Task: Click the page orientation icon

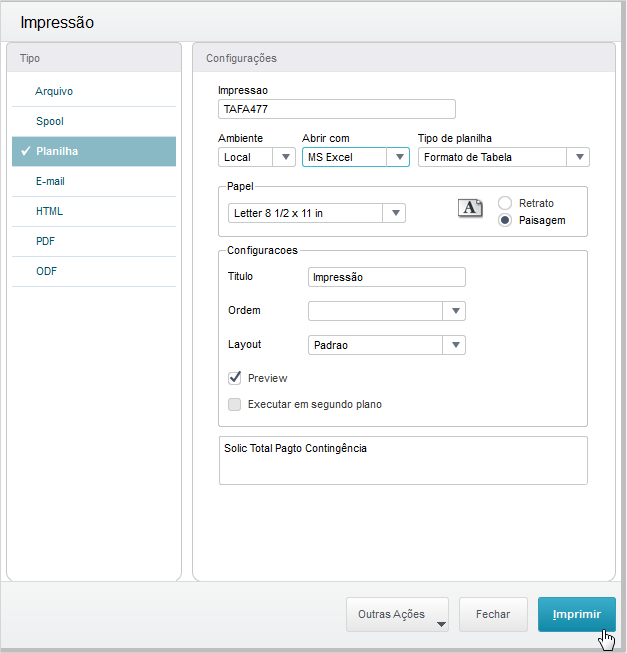Action: (x=470, y=208)
